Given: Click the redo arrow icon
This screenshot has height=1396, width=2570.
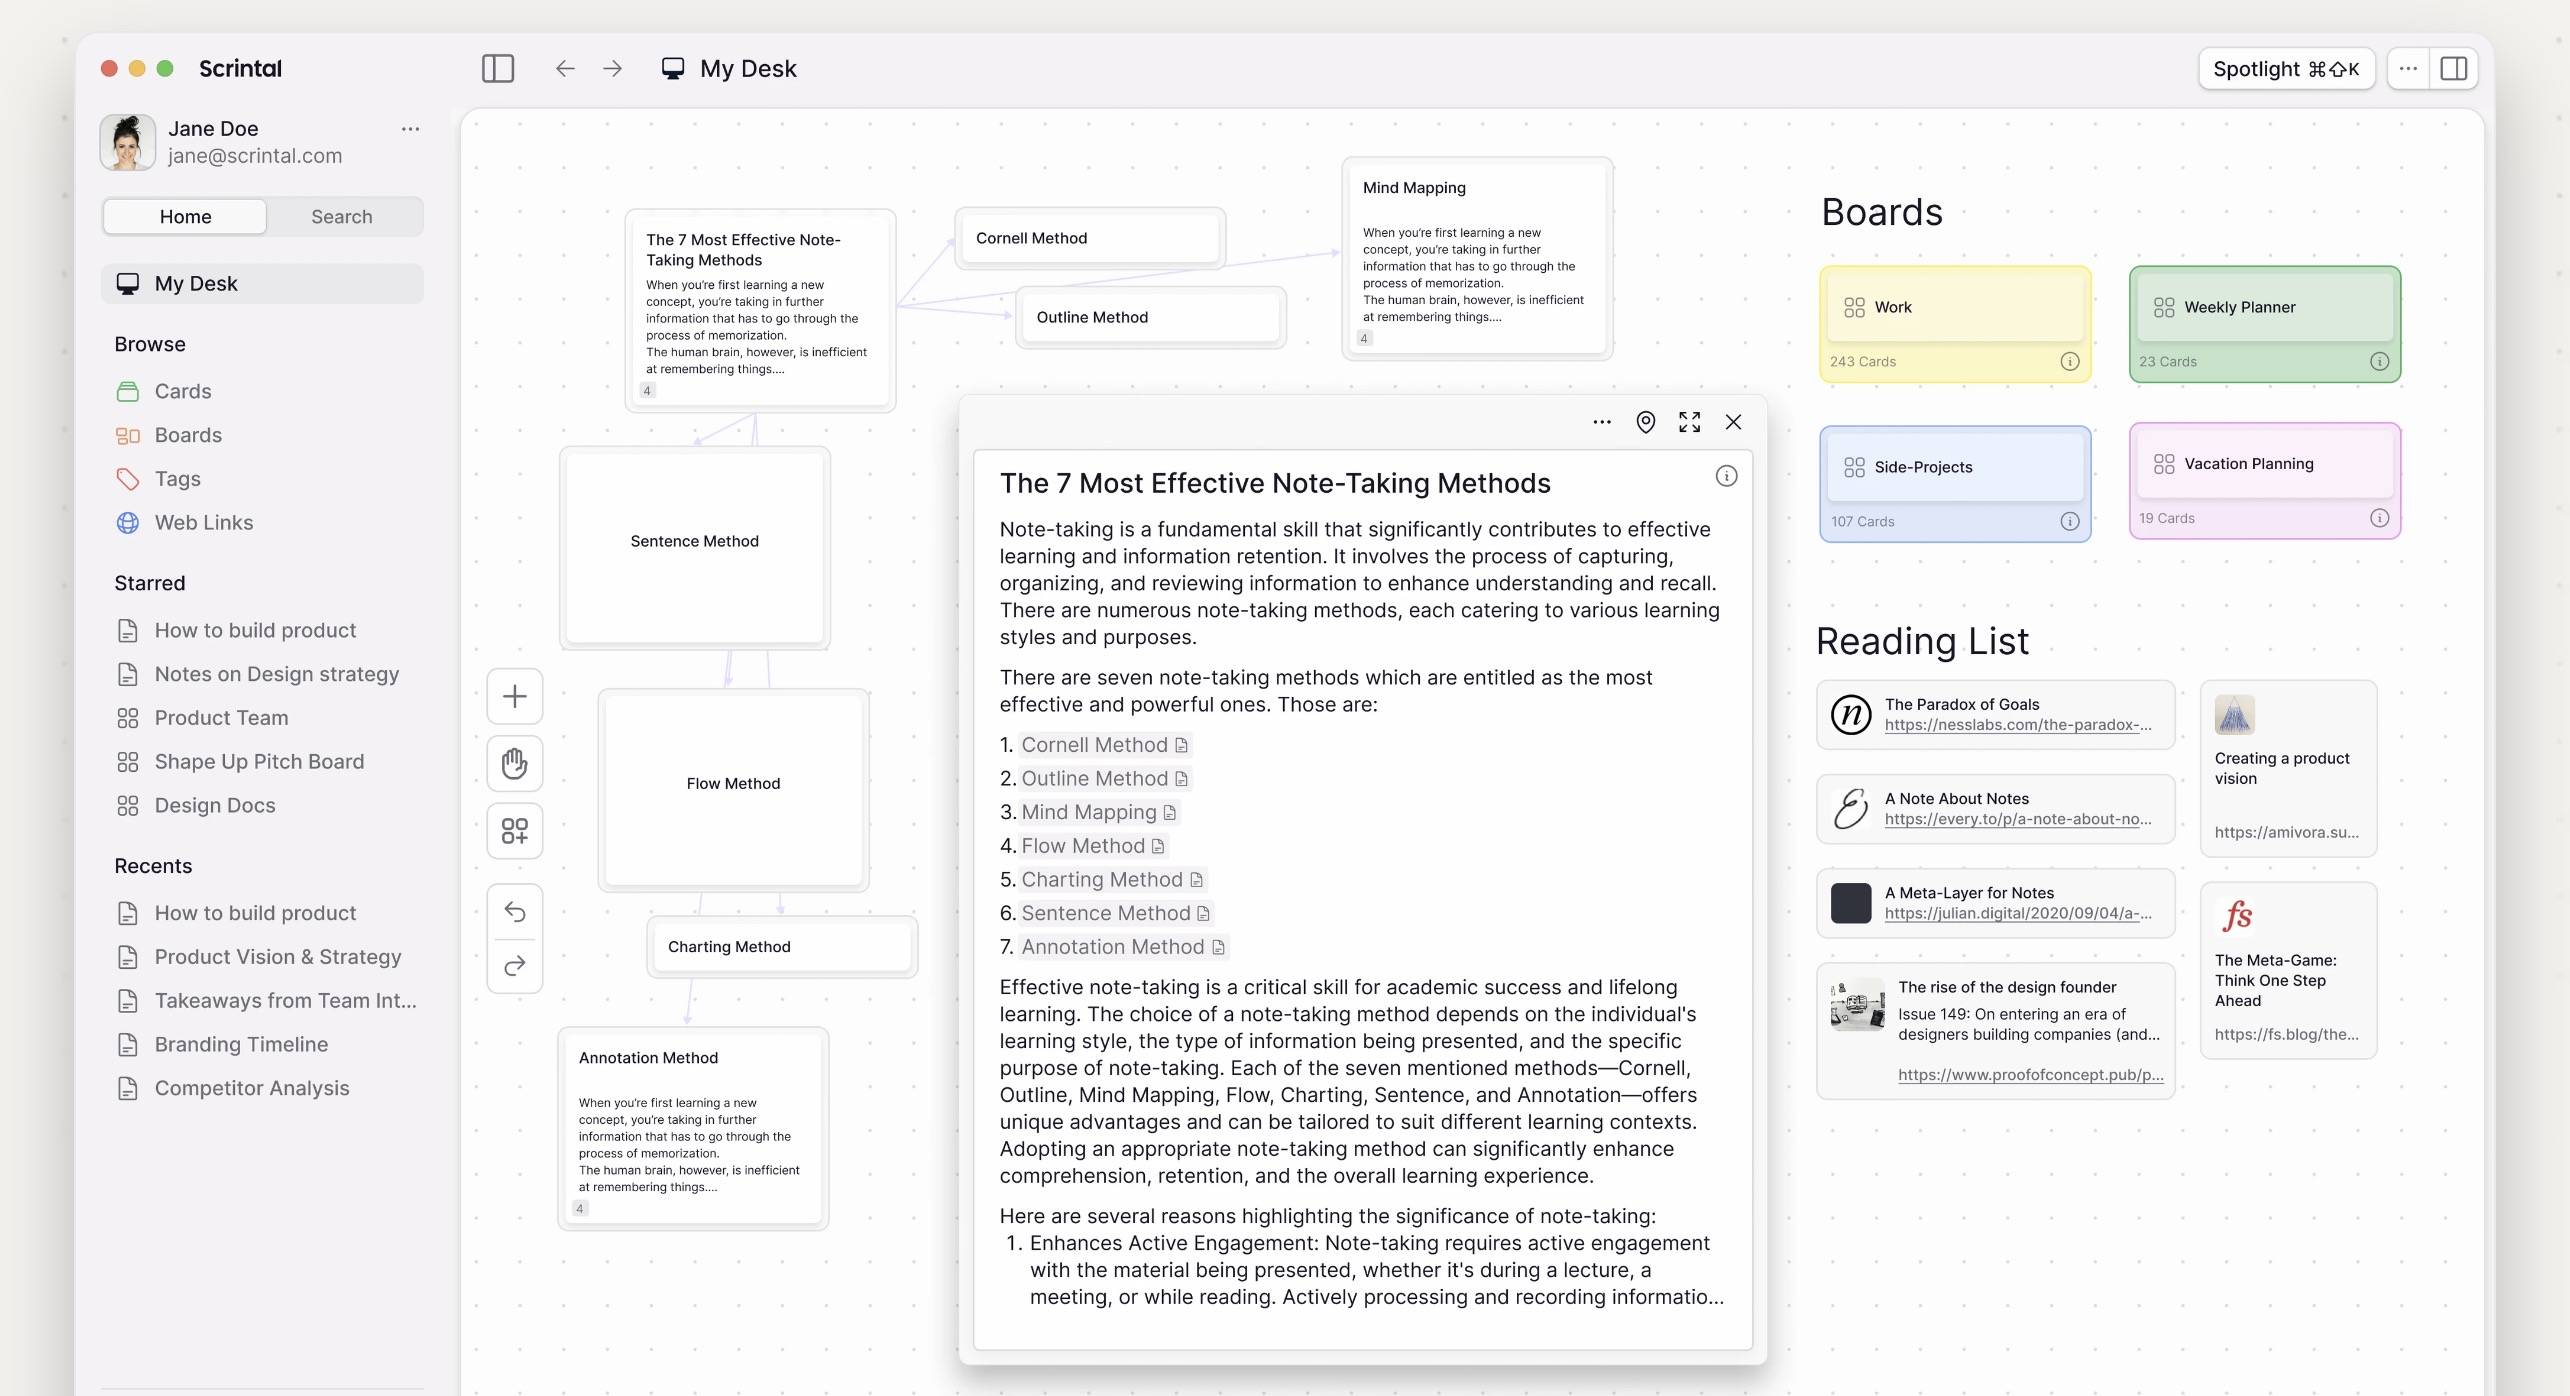Looking at the screenshot, I should pyautogui.click(x=514, y=965).
